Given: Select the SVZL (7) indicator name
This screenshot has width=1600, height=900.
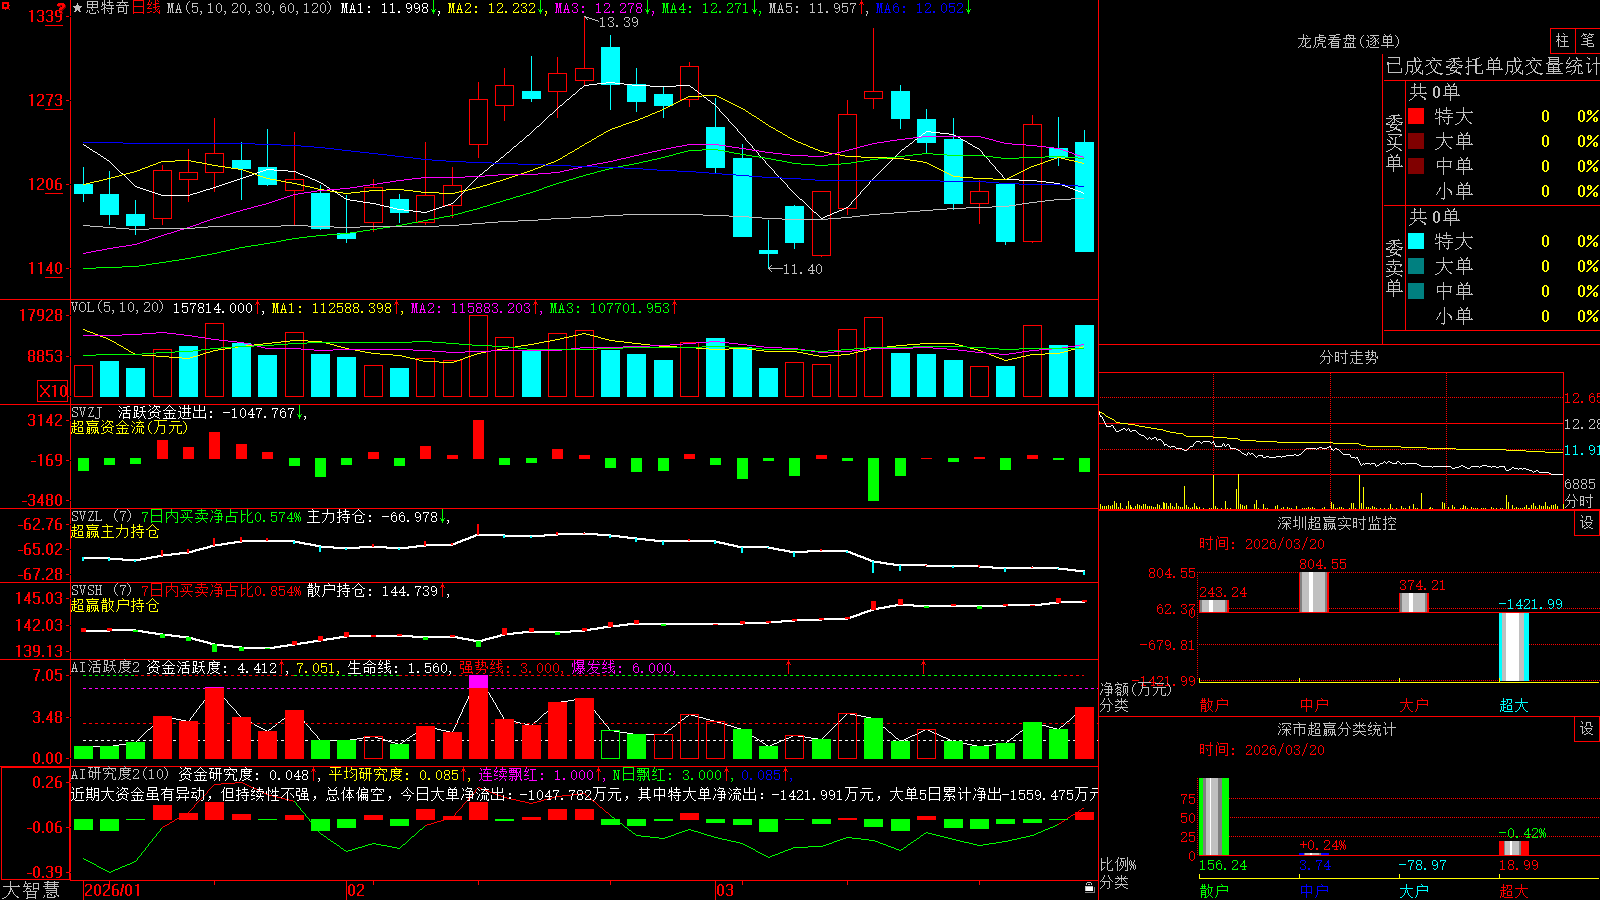Looking at the screenshot, I should point(102,517).
